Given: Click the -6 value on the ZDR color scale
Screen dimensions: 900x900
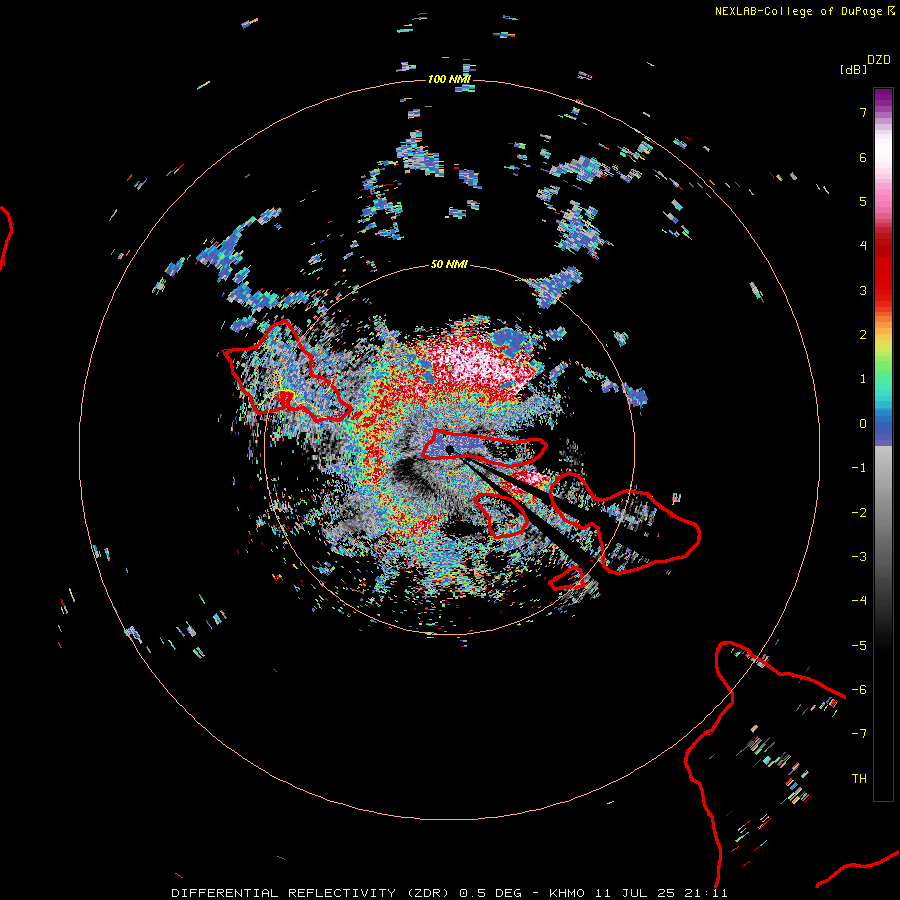Looking at the screenshot, I should click(x=859, y=690).
